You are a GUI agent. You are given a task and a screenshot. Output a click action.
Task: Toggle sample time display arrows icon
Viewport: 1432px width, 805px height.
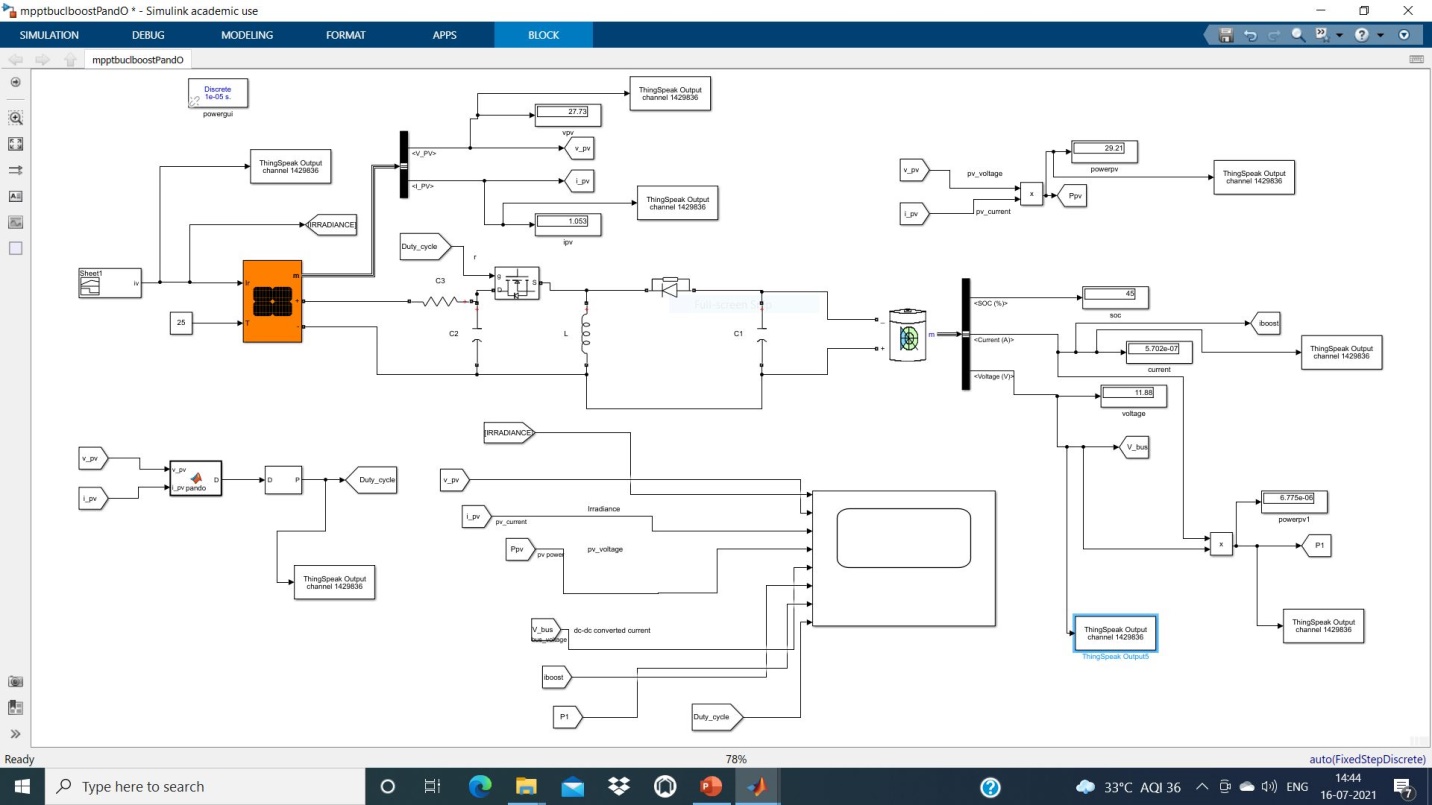pos(15,170)
